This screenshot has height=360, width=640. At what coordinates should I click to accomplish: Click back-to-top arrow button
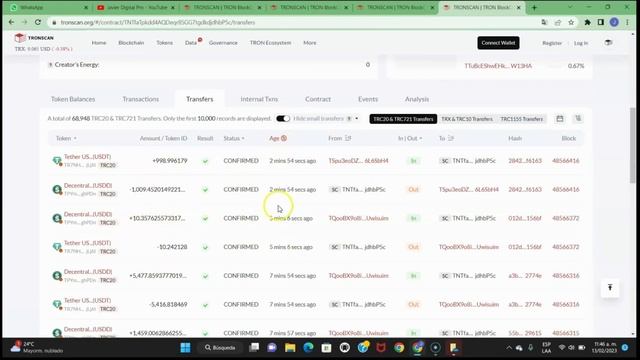pyautogui.click(x=610, y=287)
